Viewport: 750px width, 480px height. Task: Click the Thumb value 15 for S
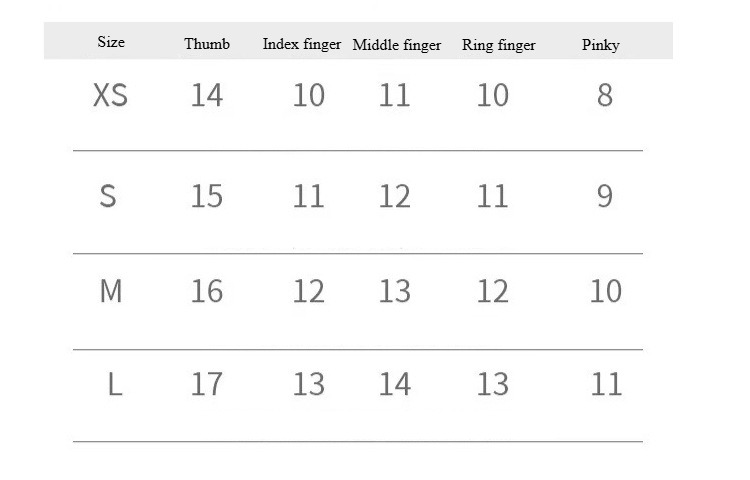pos(206,196)
